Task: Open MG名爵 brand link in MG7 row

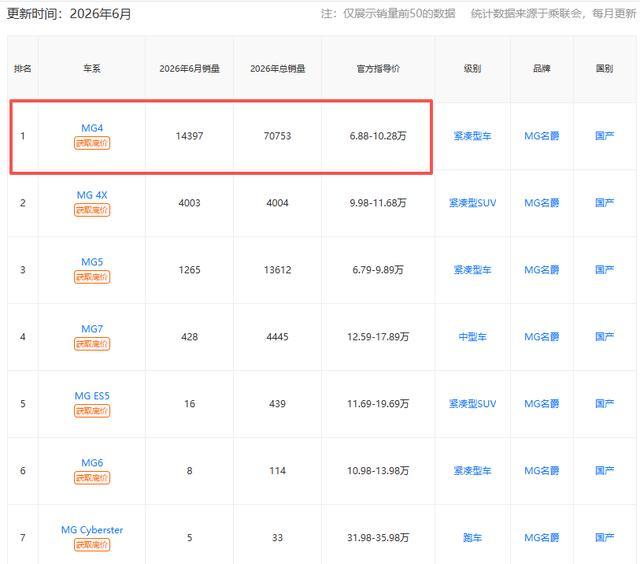Action: pos(542,337)
